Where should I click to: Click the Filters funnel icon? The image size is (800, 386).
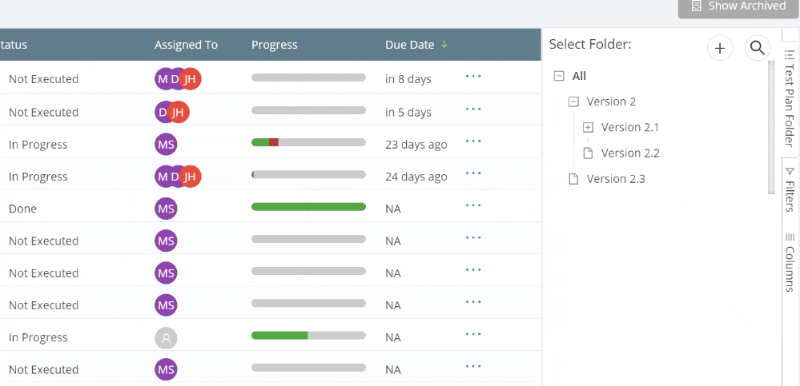(790, 171)
